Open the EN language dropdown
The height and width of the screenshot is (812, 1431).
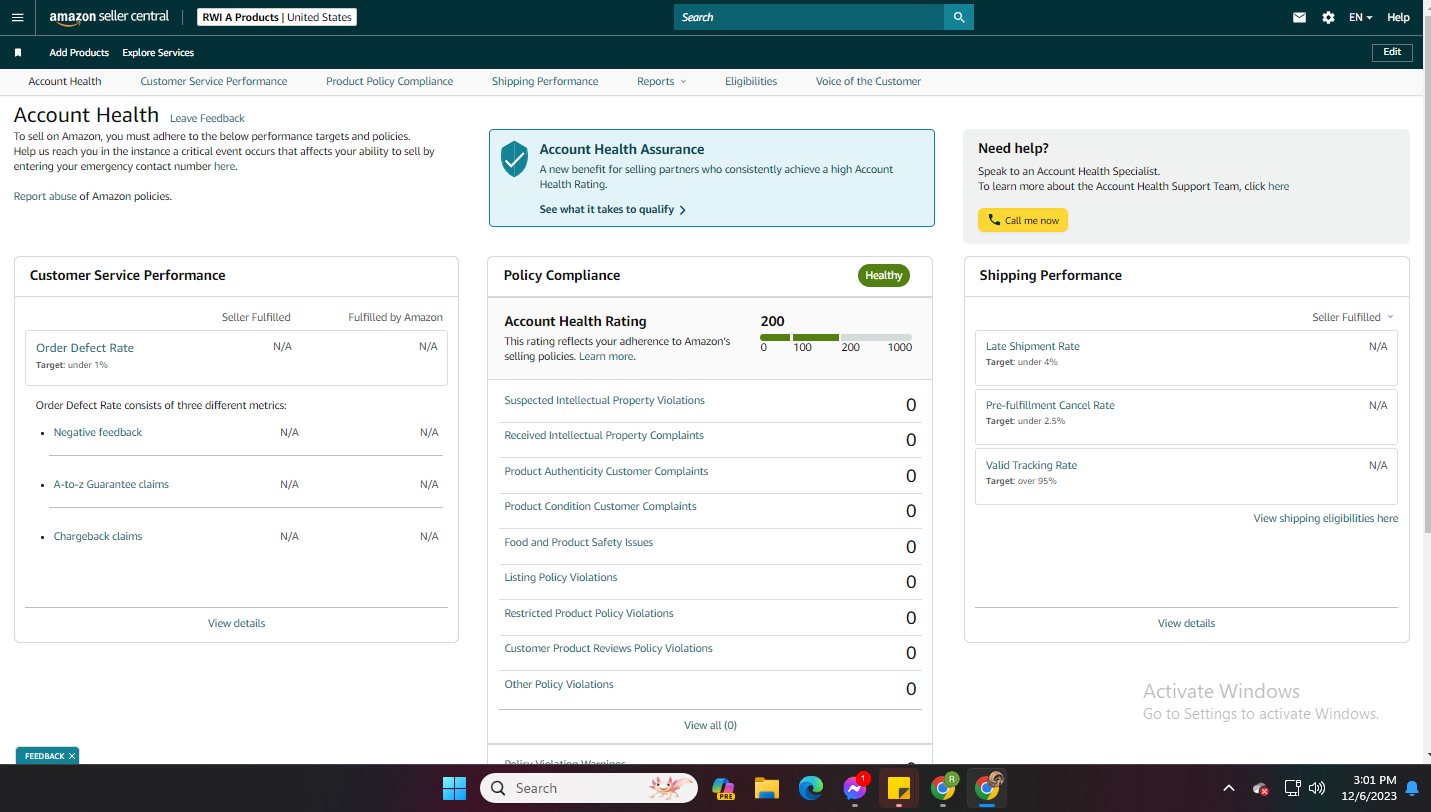point(1360,17)
